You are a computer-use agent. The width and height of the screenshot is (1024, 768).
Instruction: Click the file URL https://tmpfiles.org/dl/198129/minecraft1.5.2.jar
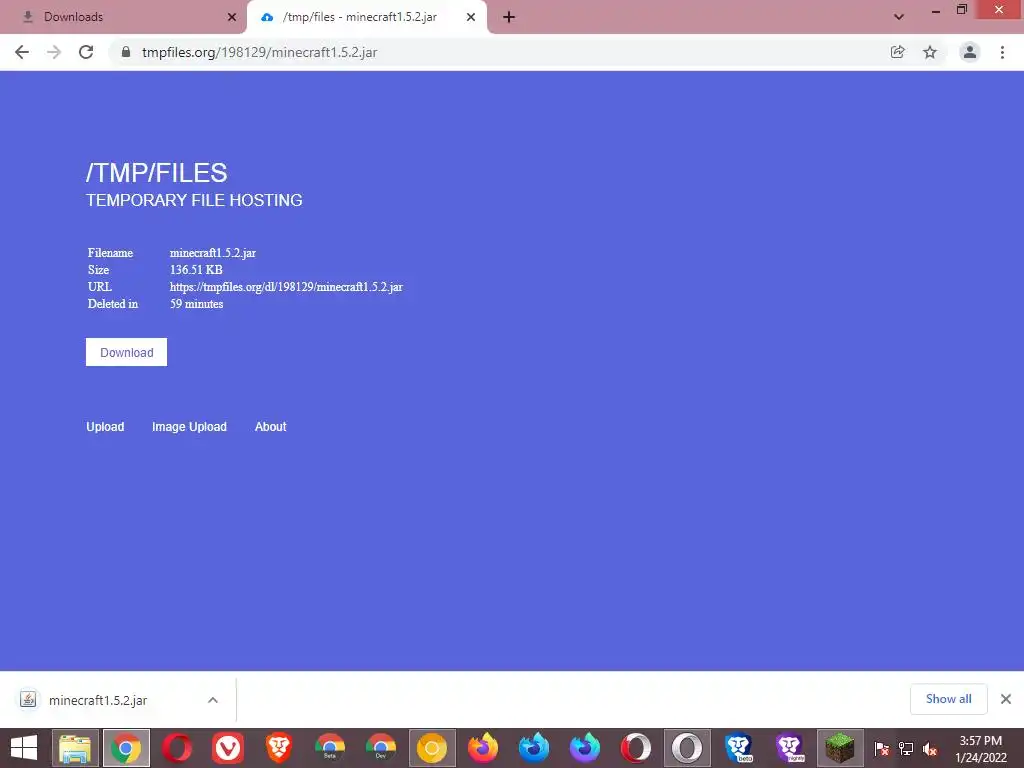pos(286,287)
